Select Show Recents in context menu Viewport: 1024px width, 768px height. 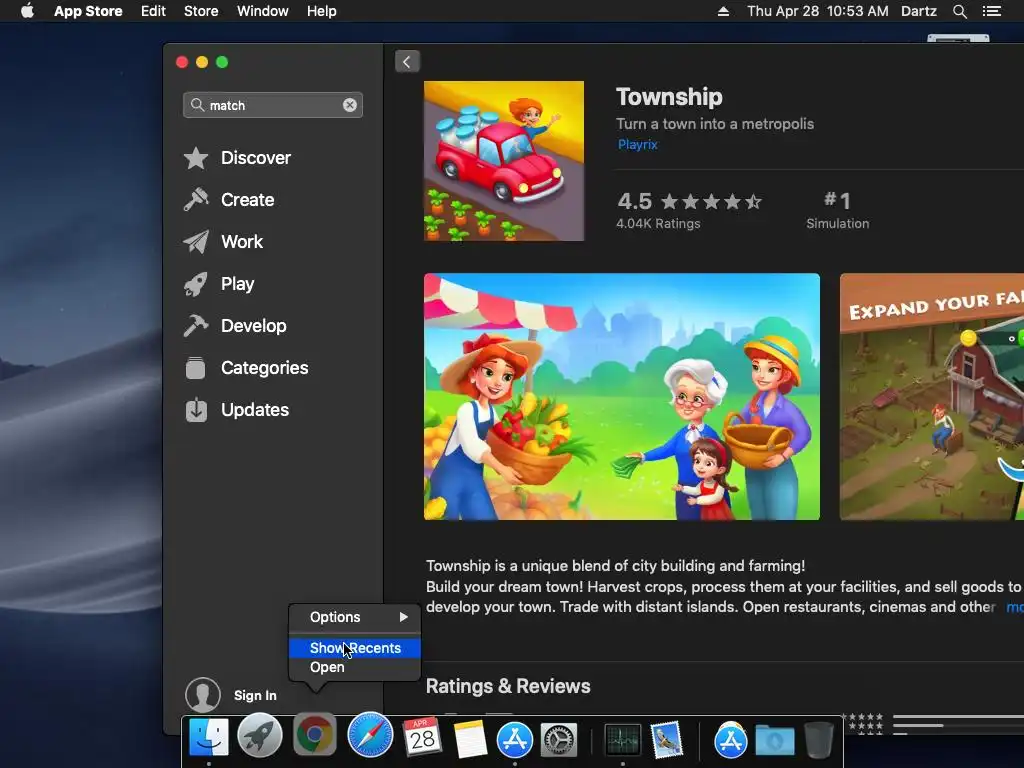(x=355, y=648)
